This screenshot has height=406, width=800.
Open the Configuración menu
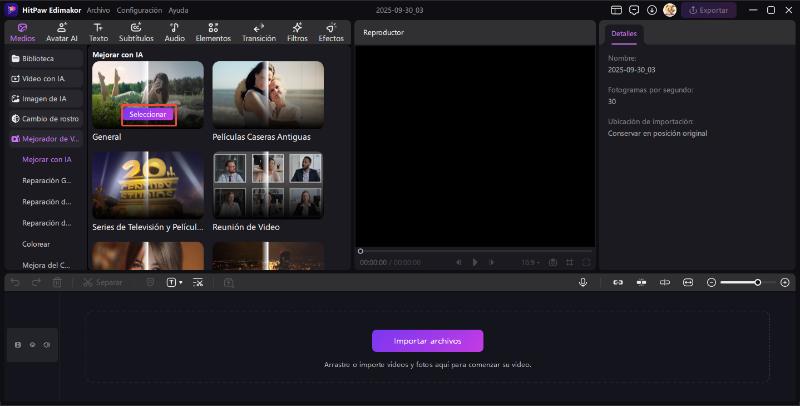pyautogui.click(x=139, y=10)
